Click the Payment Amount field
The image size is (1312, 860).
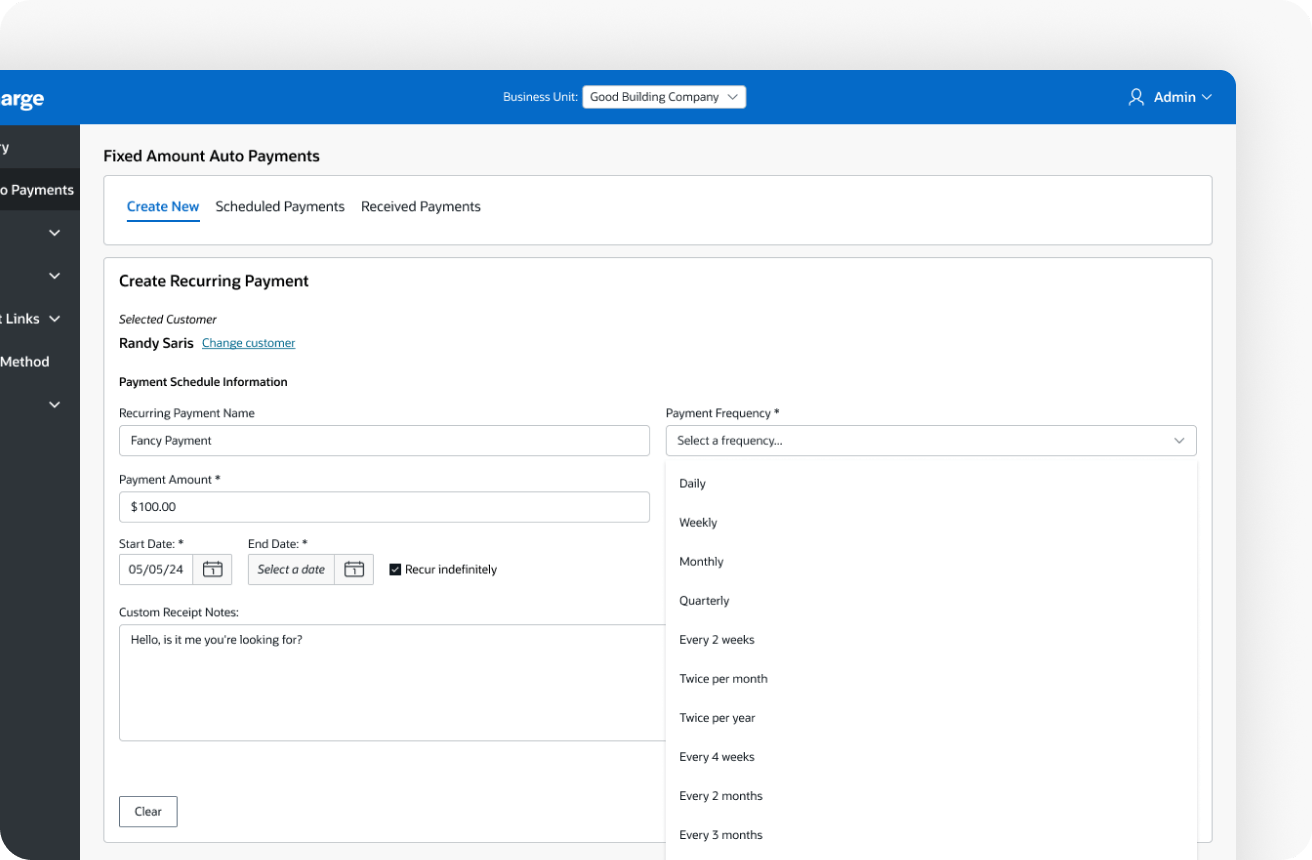pos(384,507)
